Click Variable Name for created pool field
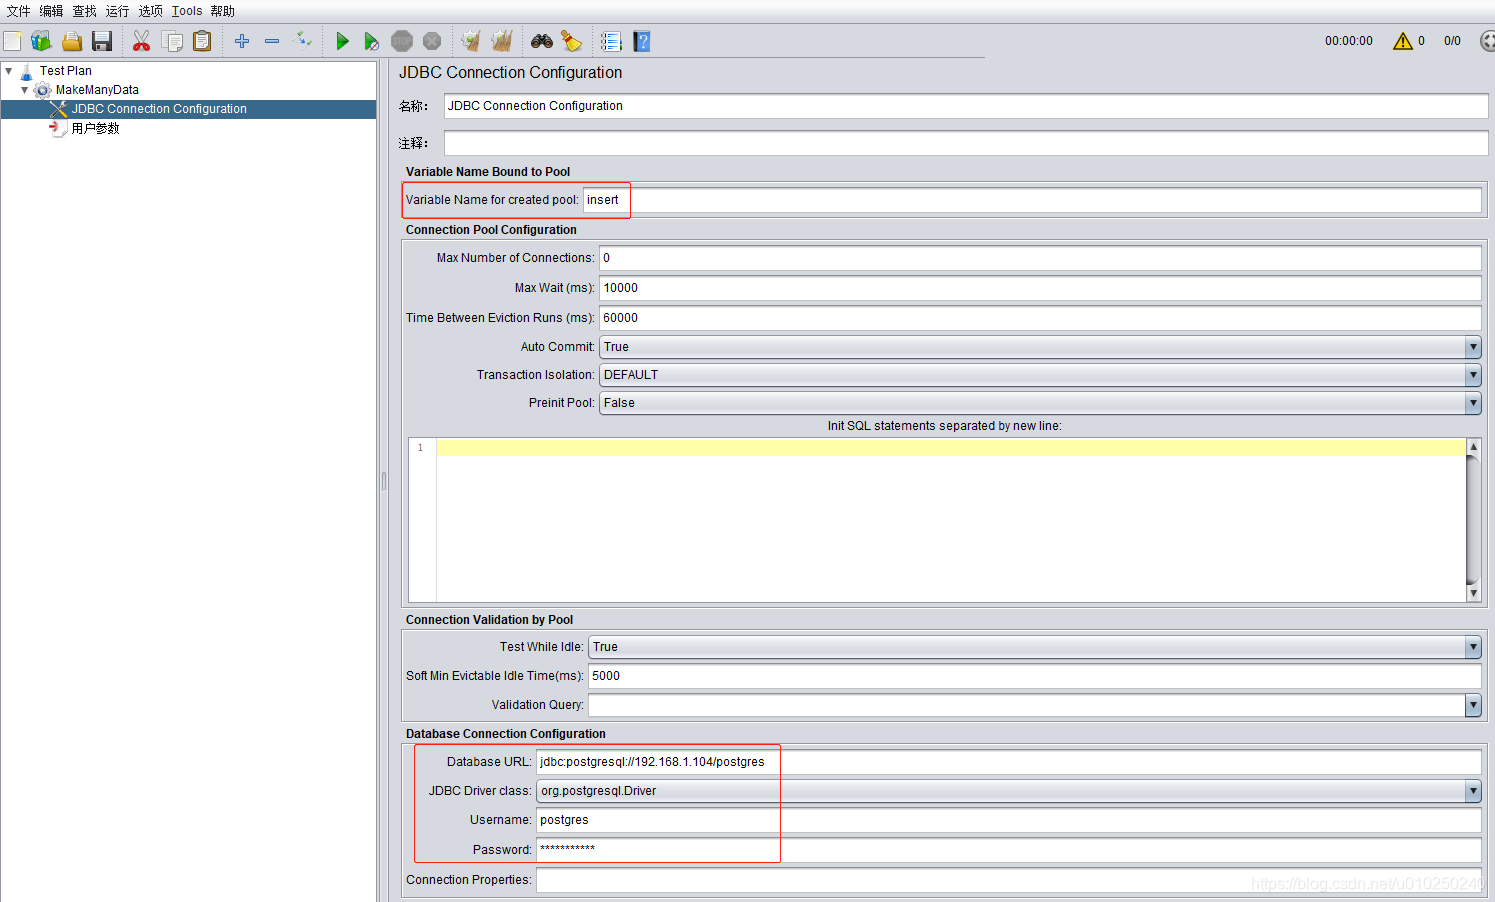The height and width of the screenshot is (902, 1495). click(1032, 200)
